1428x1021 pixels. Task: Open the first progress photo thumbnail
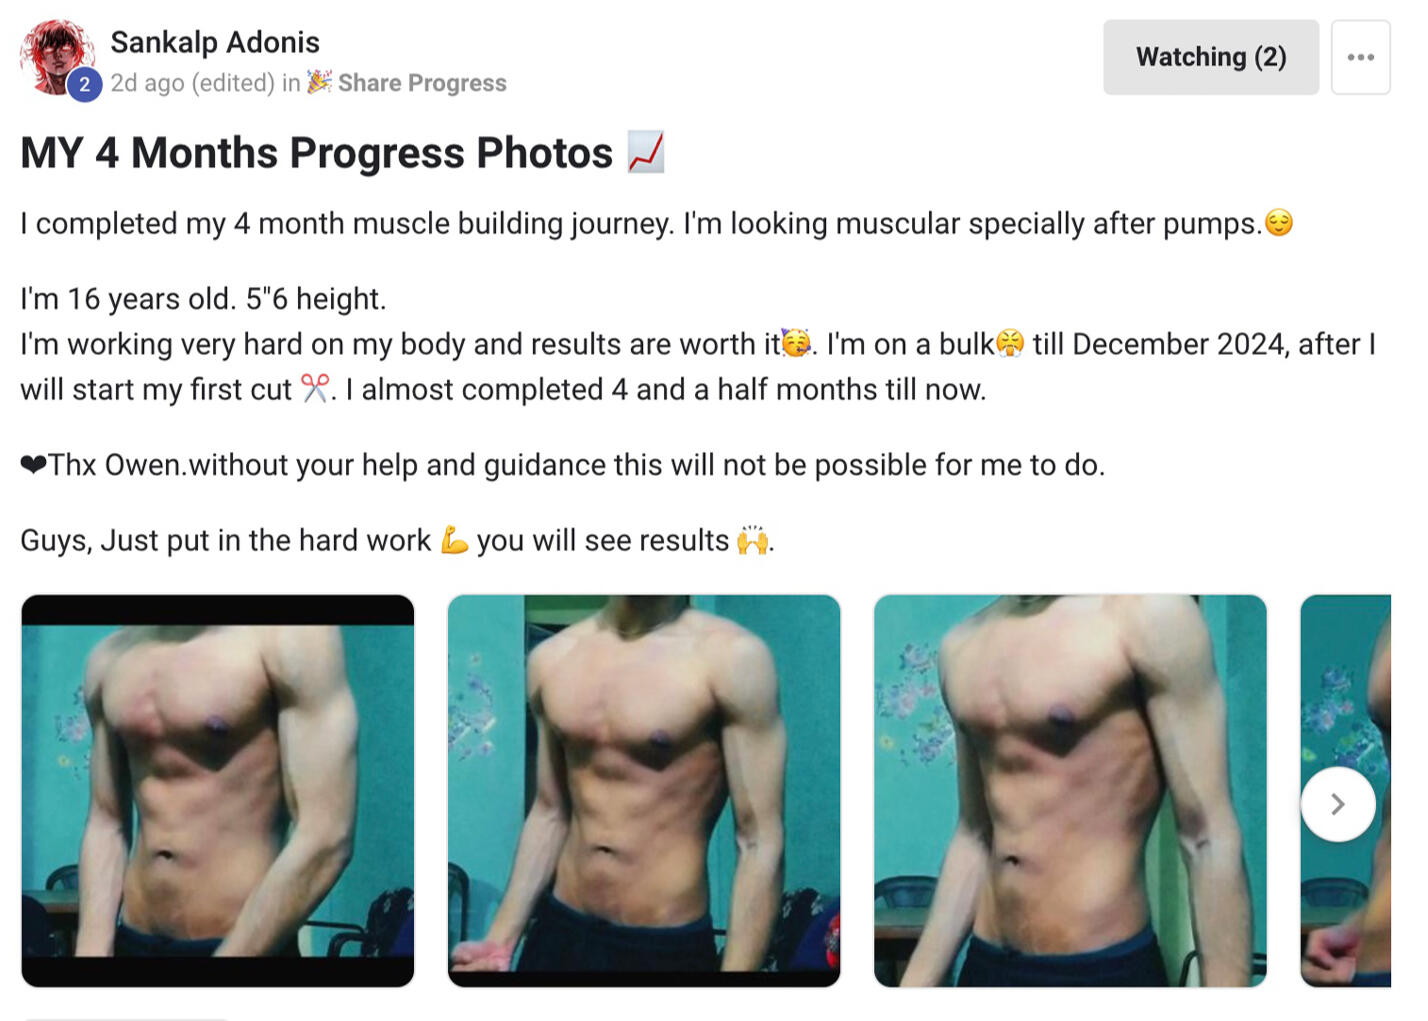tap(218, 791)
